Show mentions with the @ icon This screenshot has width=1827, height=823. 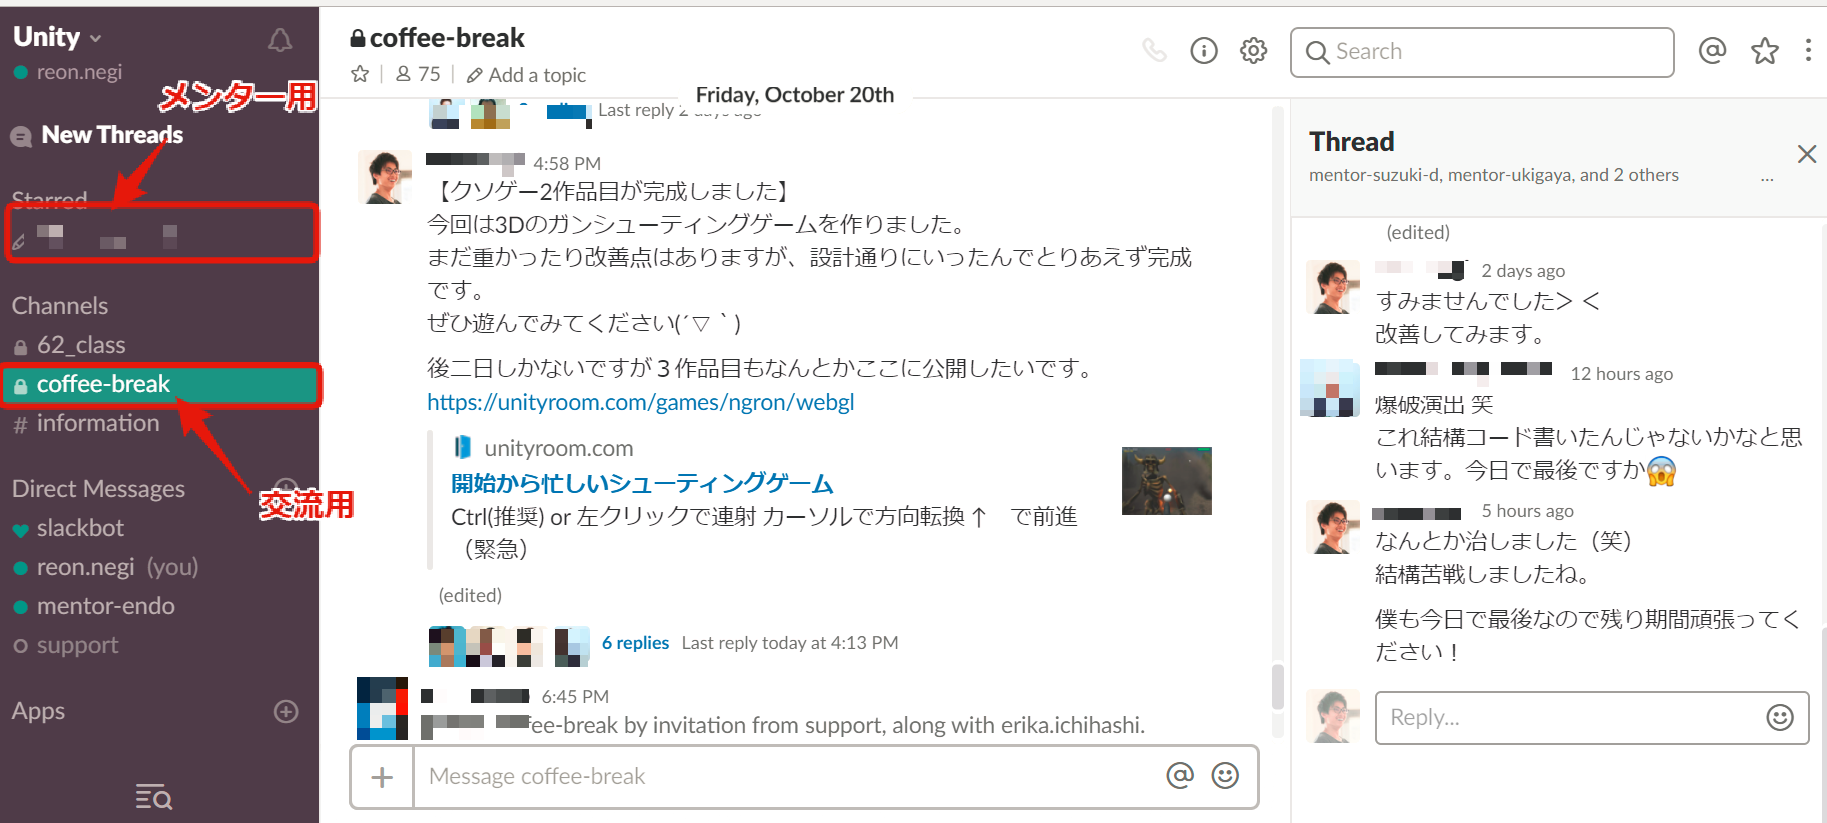click(1712, 50)
